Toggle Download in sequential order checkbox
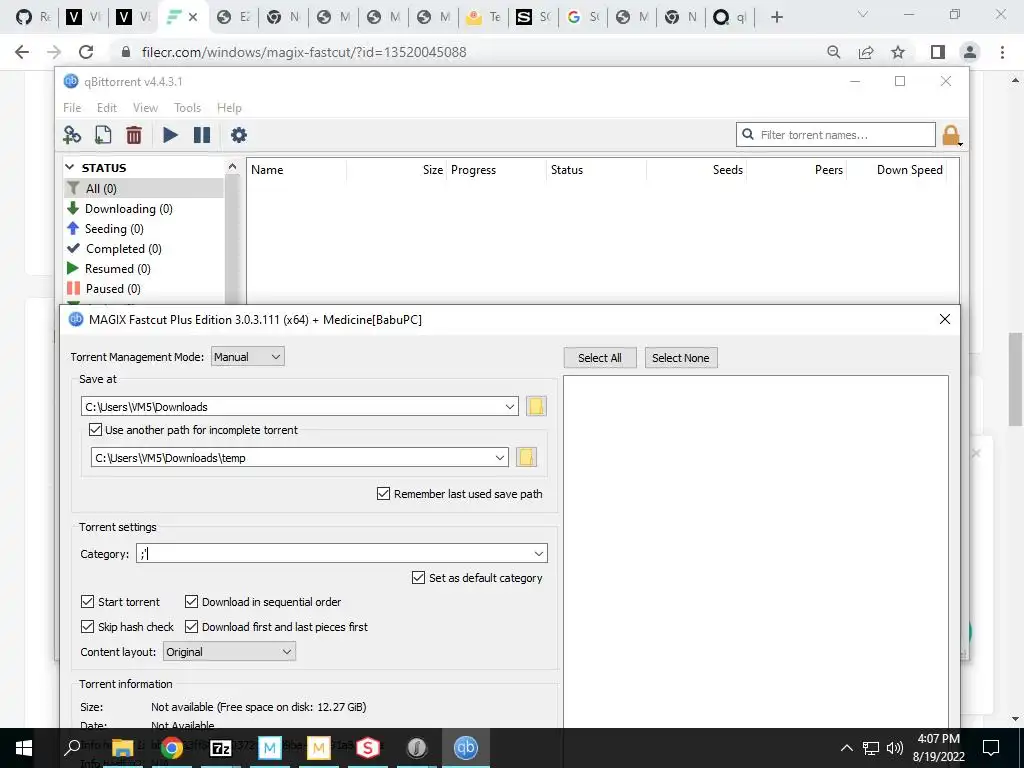Screen dimensions: 1024x768 191,601
